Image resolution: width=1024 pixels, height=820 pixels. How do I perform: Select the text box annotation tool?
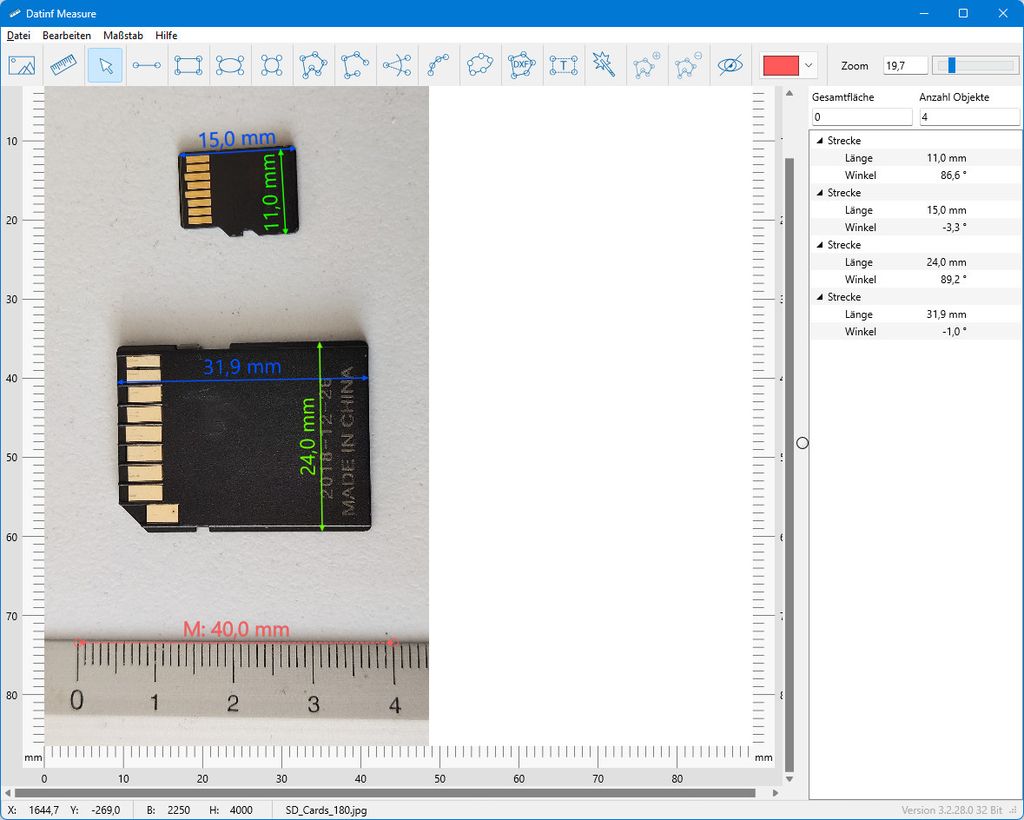[x=564, y=65]
